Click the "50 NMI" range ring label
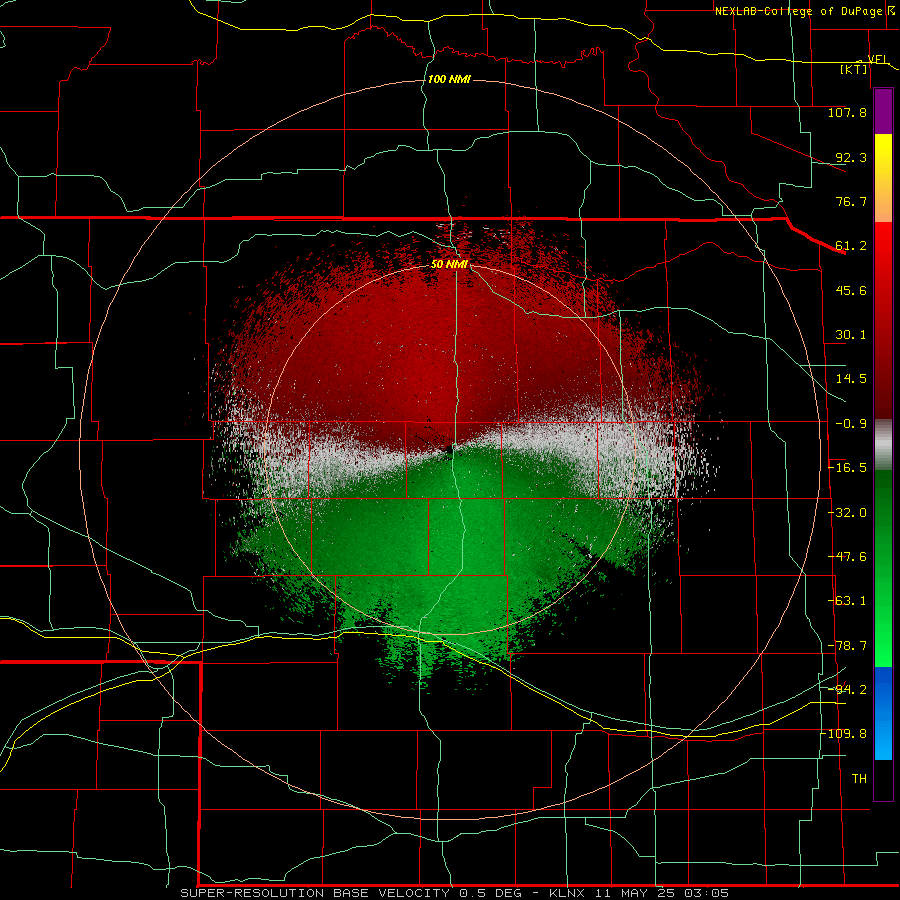900x900 pixels. point(449,264)
